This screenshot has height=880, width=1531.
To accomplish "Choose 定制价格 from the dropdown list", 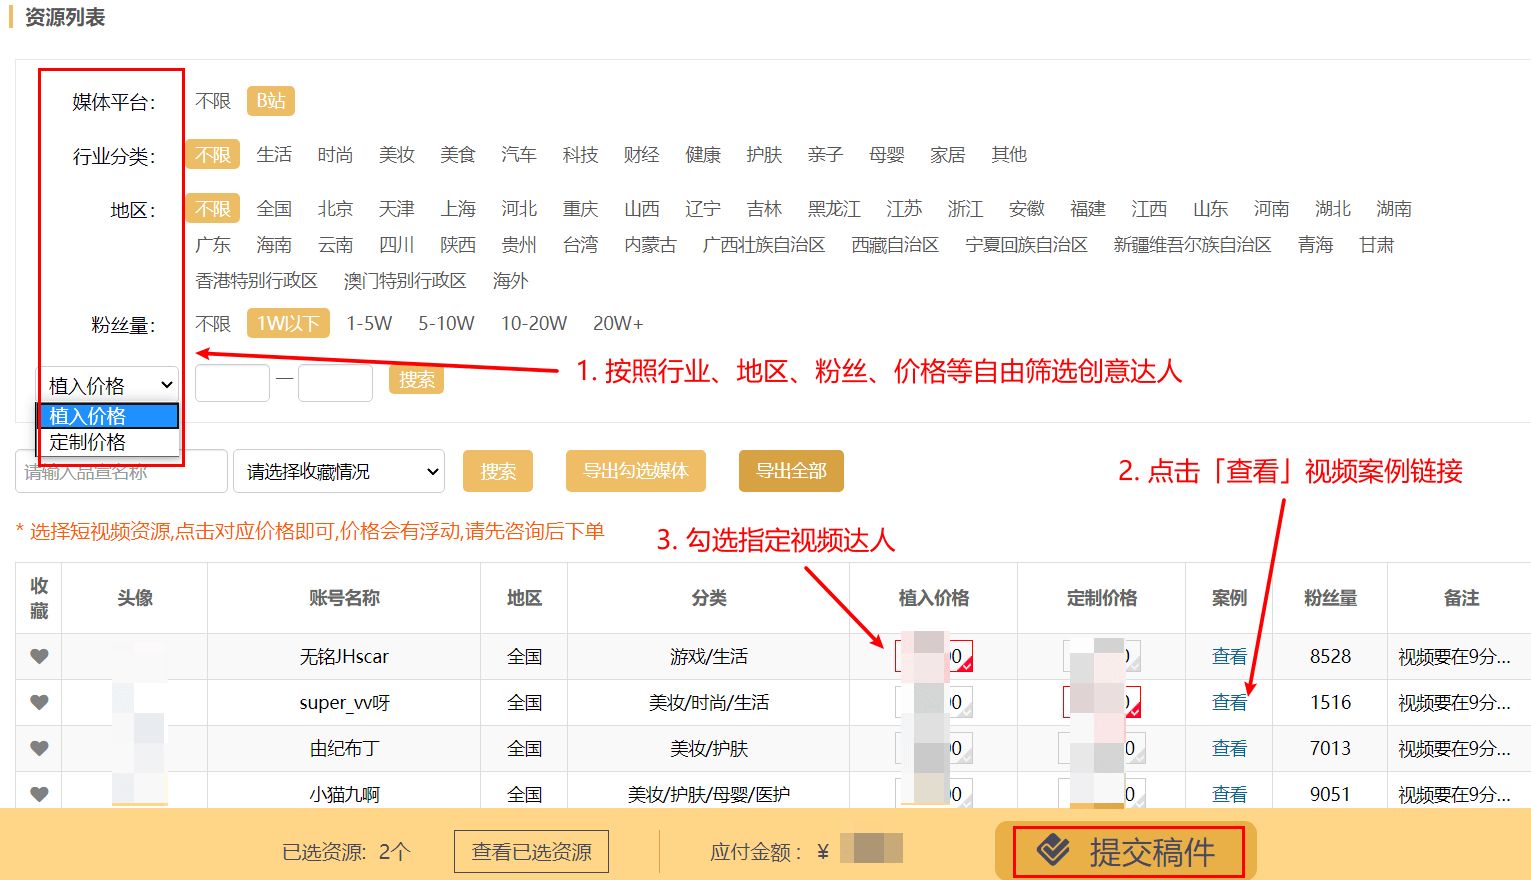I will (88, 442).
